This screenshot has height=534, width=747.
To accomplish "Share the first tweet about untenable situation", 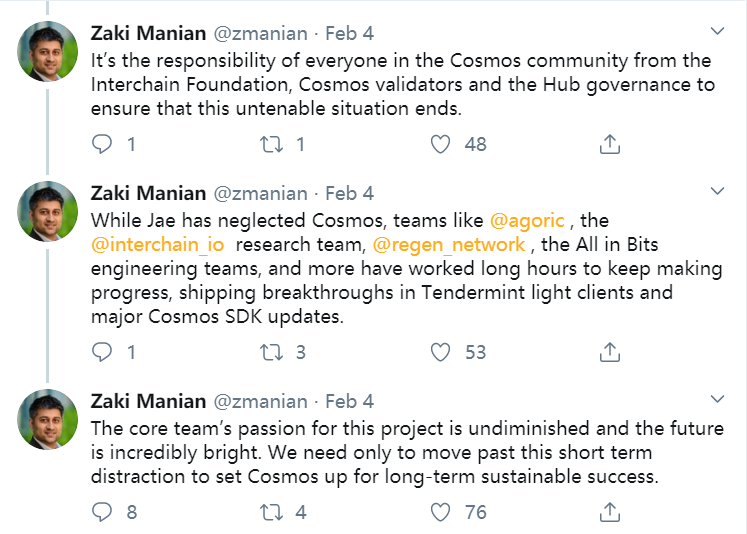I will pos(609,144).
